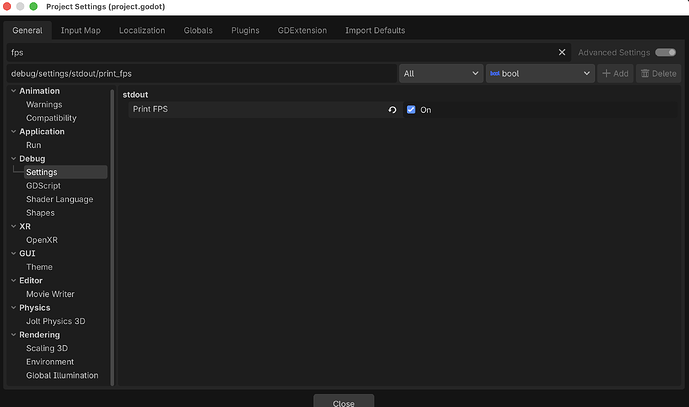
Task: Collapse the Editor section
Action: (x=14, y=280)
